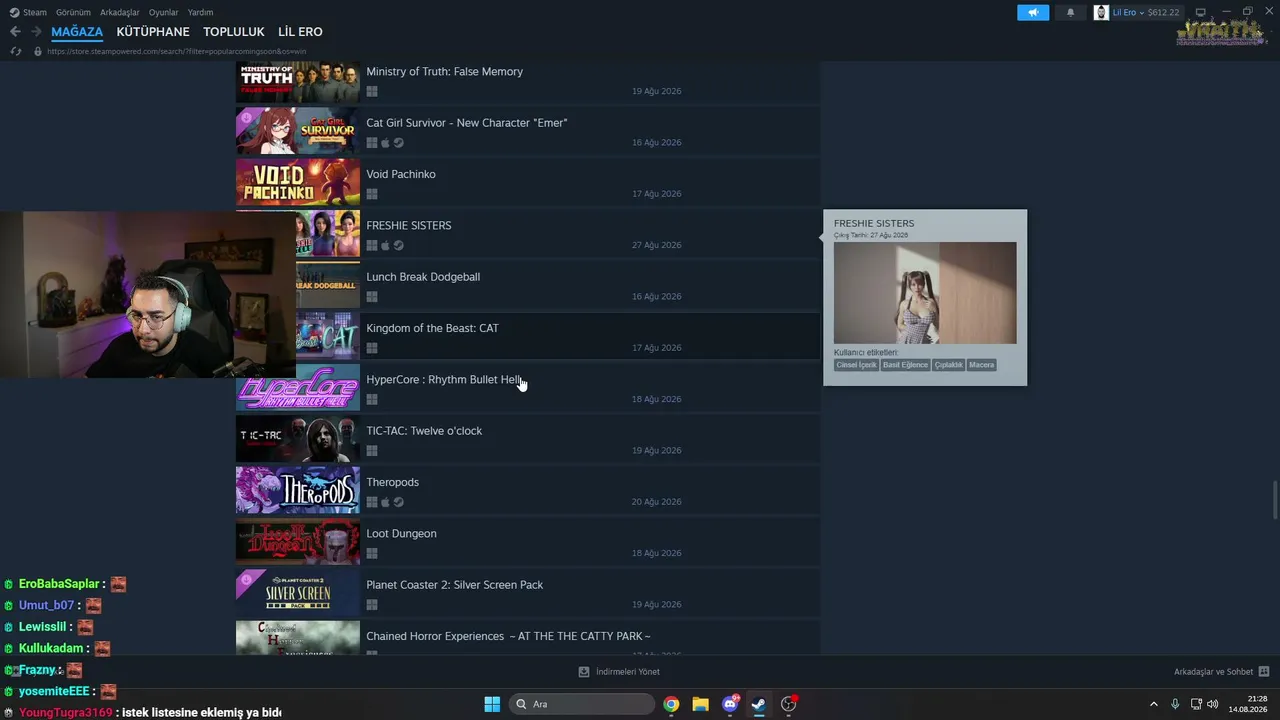
Task: Switch to the TOPLULUK tab
Action: [x=234, y=32]
